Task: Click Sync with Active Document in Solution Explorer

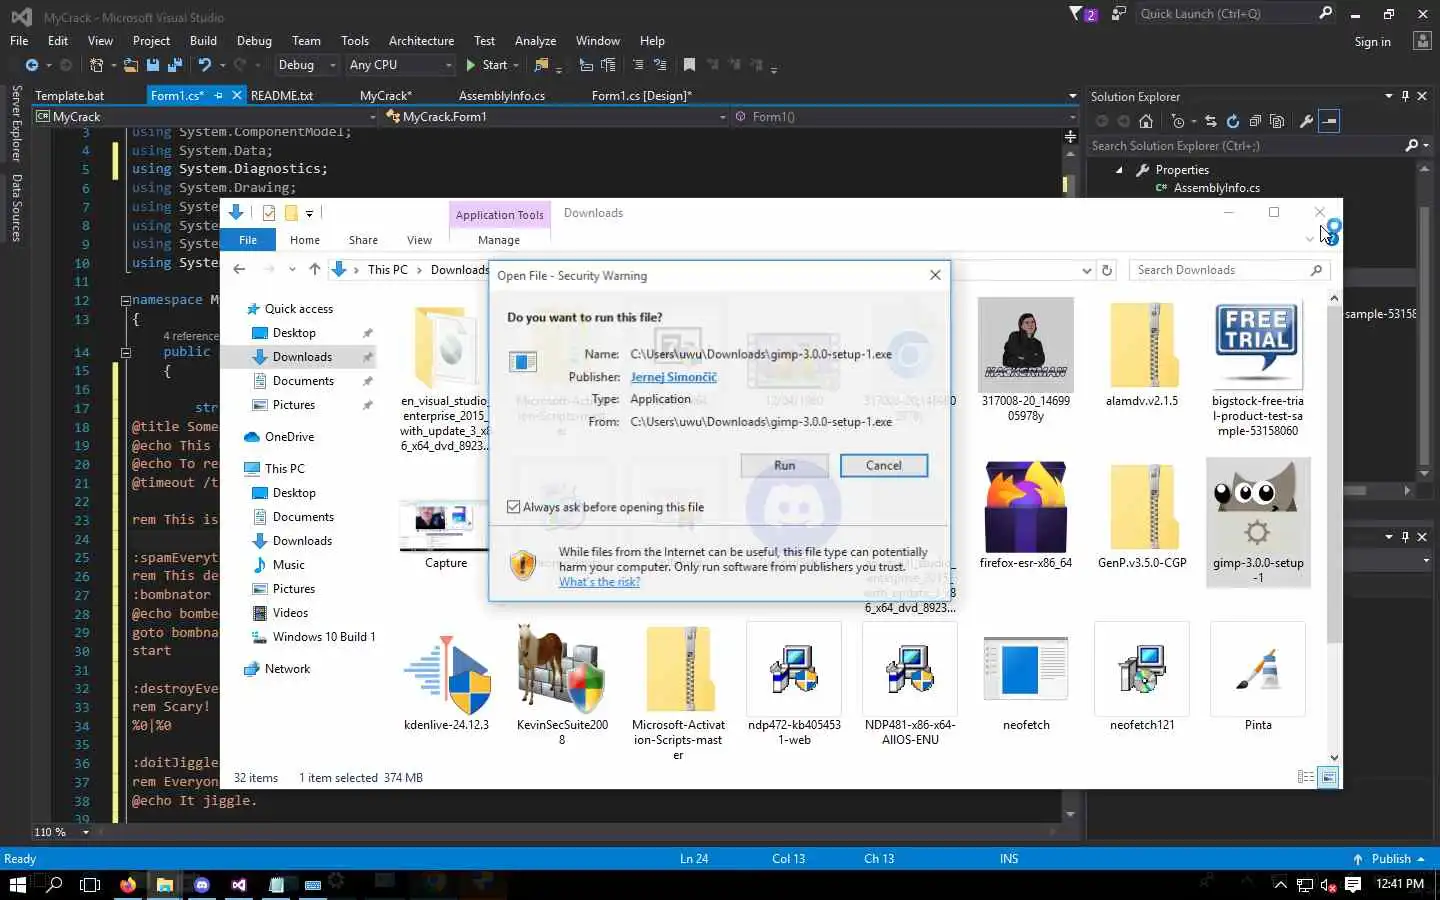Action: pos(1211,121)
